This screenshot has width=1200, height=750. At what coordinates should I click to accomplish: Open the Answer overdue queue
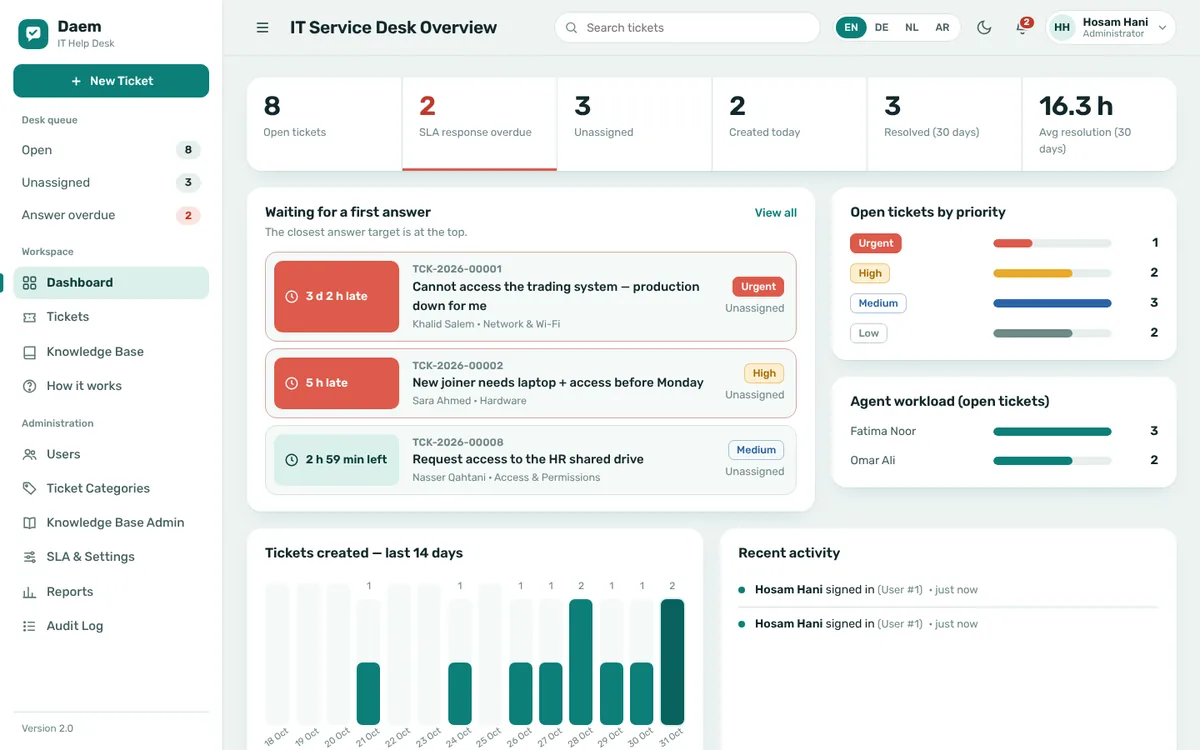111,215
